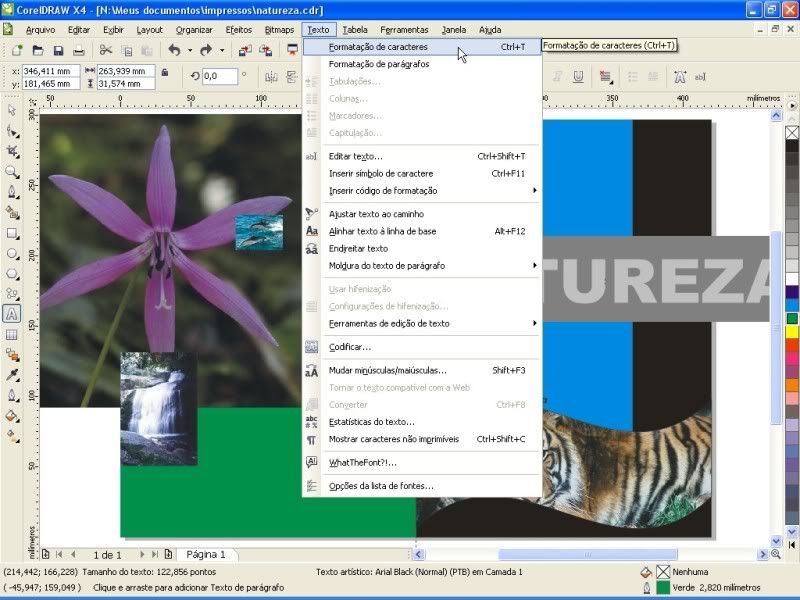The image size is (800, 600).
Task: Switch to the Página 1 tab
Action: tap(206, 554)
